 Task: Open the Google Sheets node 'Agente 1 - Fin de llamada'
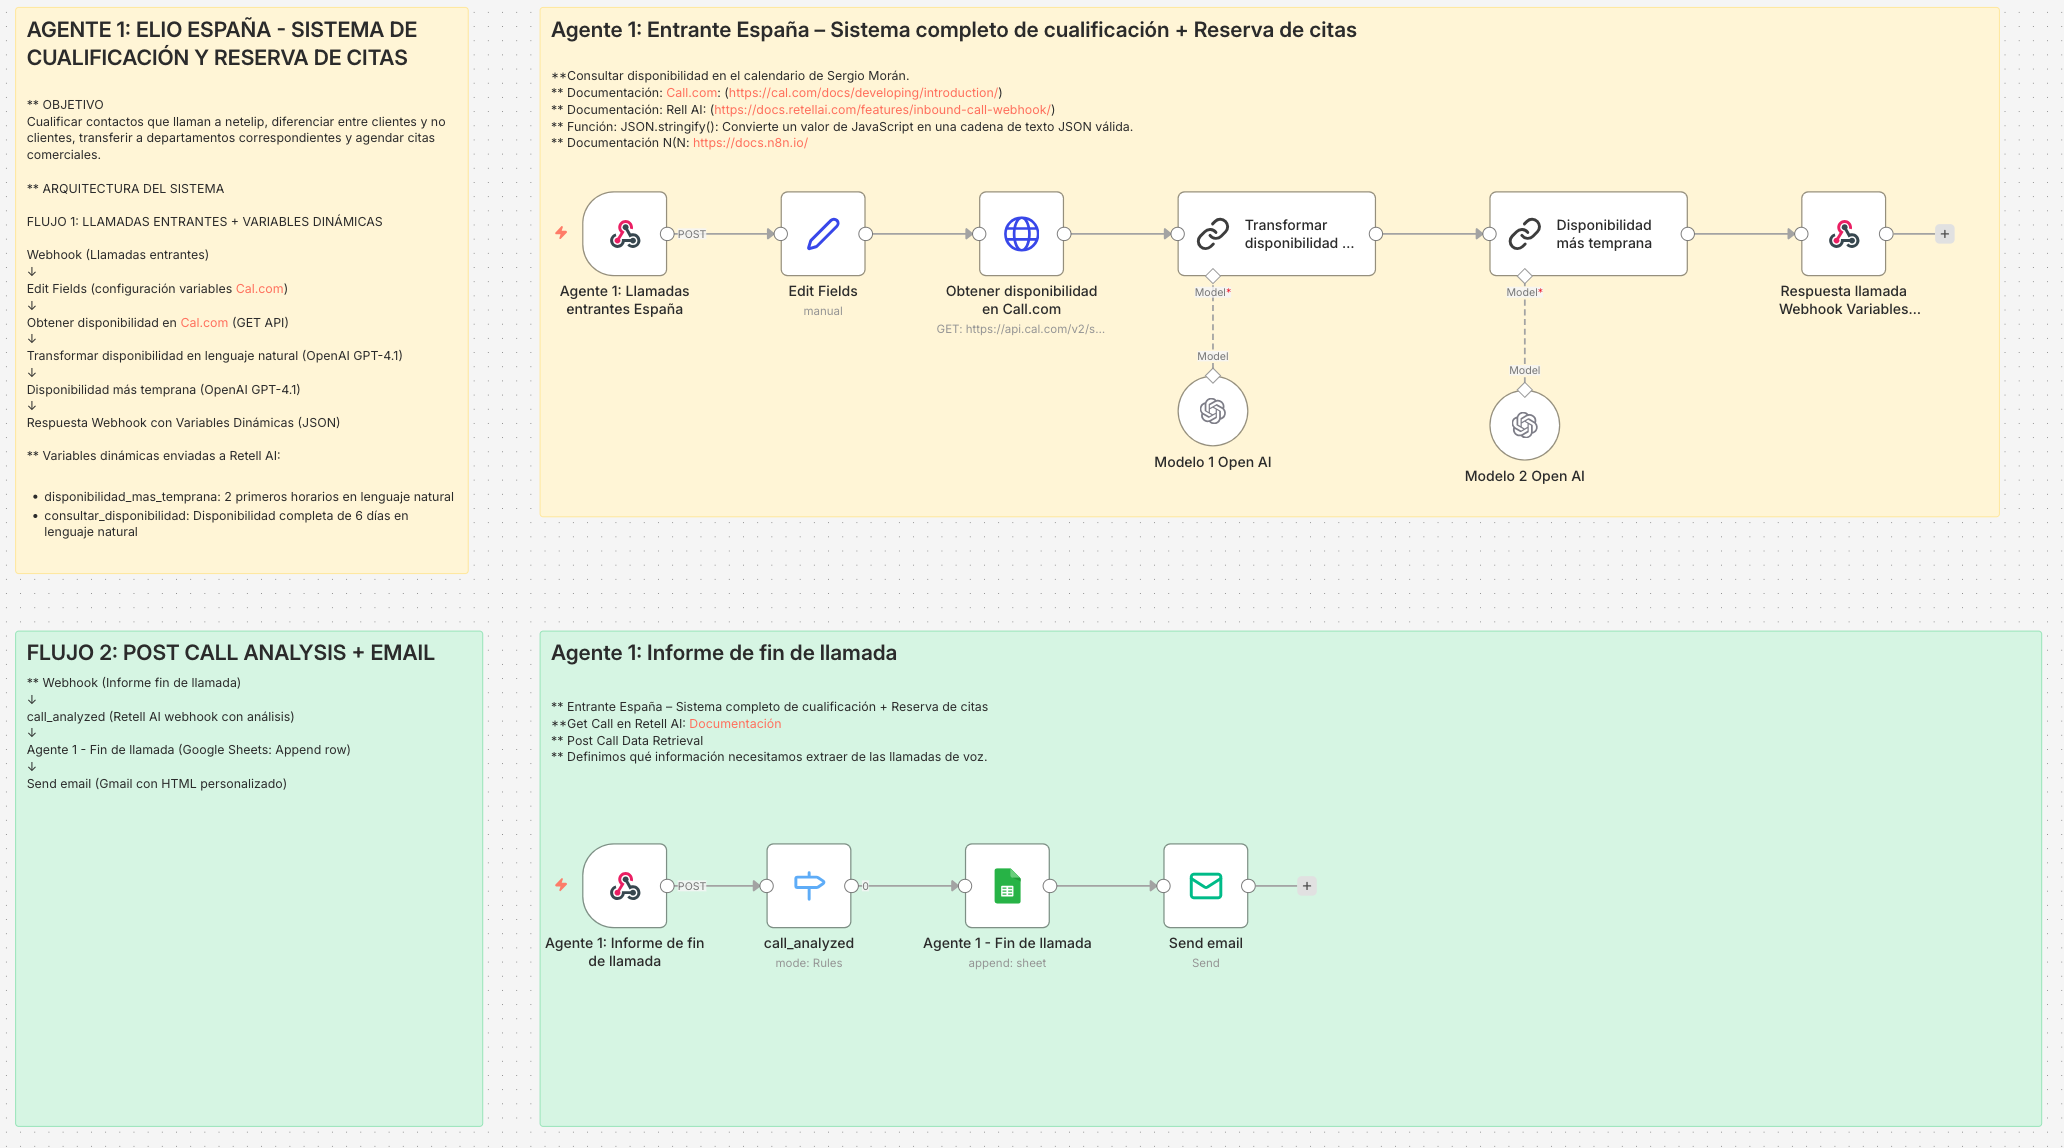1007,885
